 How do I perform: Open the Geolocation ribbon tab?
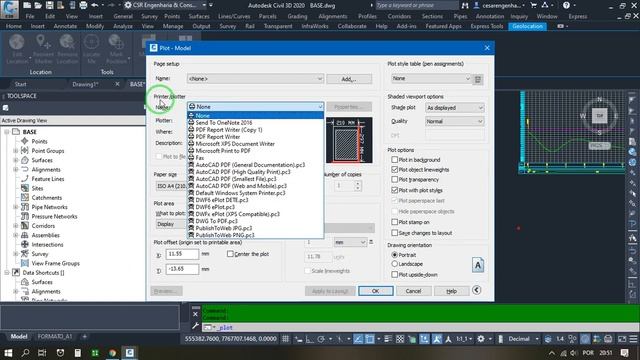coord(527,26)
